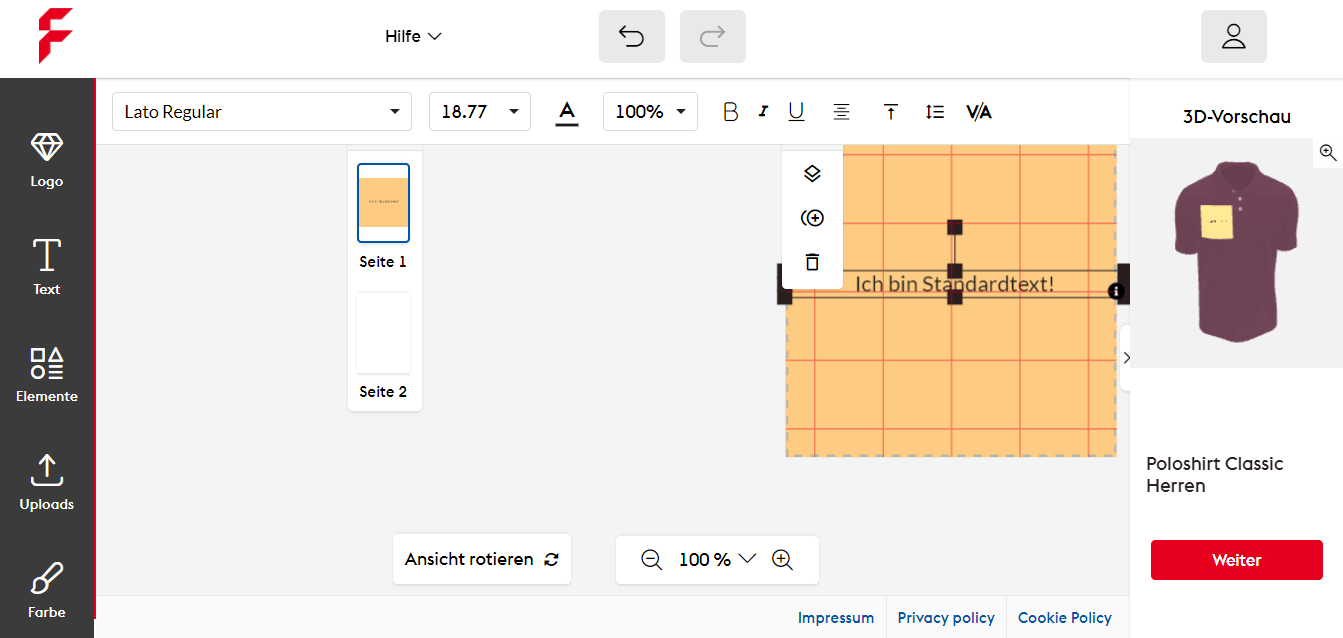The image size is (1343, 638).
Task: Open the user account icon
Action: click(x=1233, y=37)
